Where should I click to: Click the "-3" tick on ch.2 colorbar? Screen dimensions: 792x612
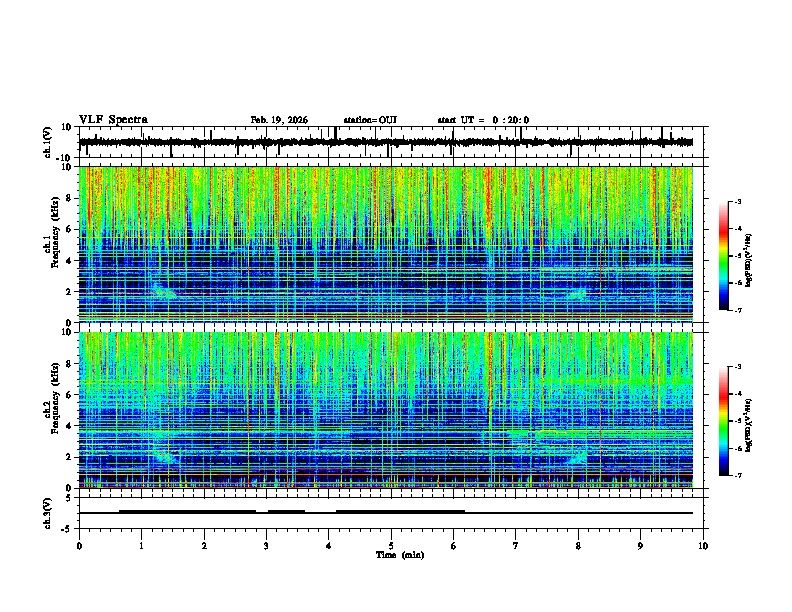pyautogui.click(x=737, y=367)
